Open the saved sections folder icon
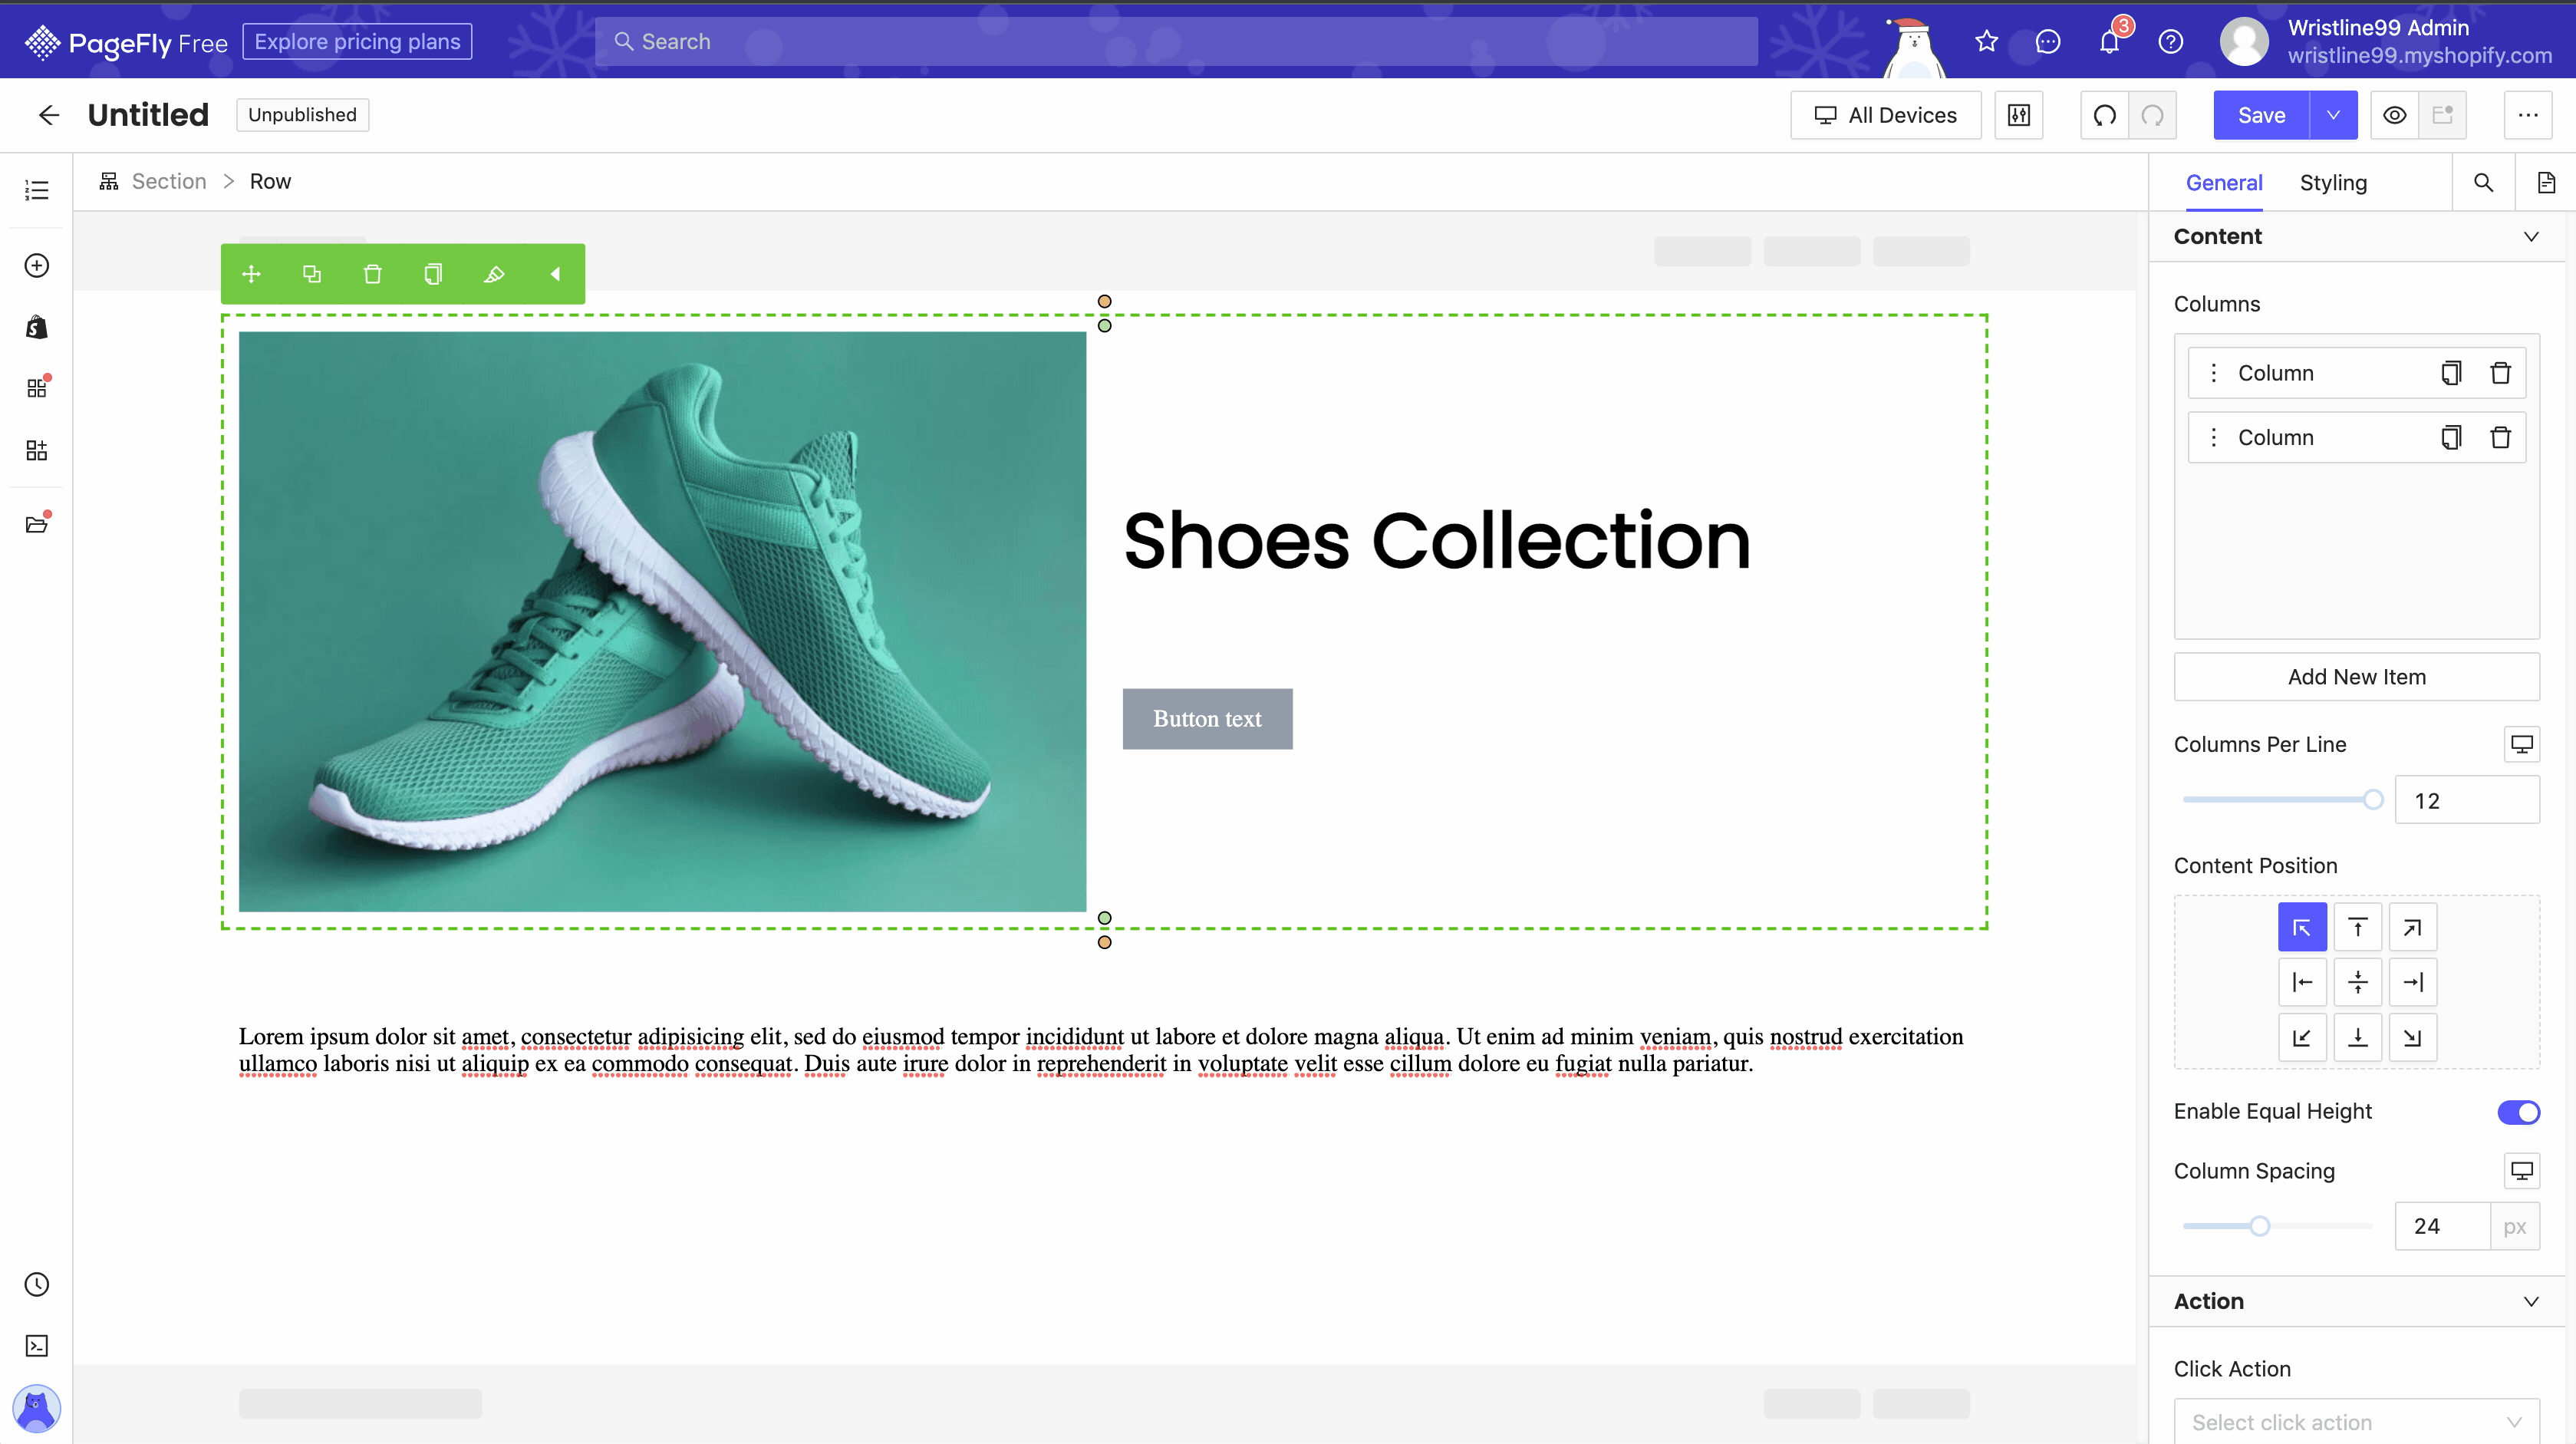The height and width of the screenshot is (1444, 2576). click(37, 524)
